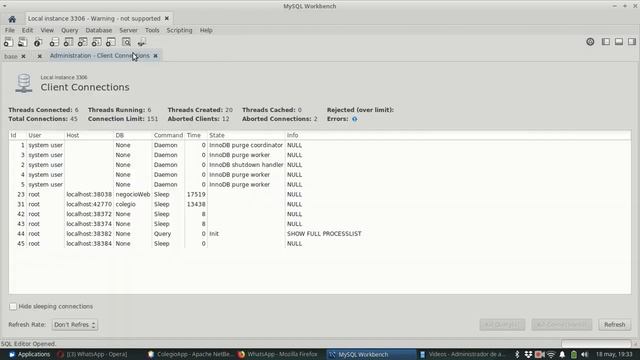Select Local instance 3306 connection tab
The height and width of the screenshot is (360, 640).
(94, 18)
